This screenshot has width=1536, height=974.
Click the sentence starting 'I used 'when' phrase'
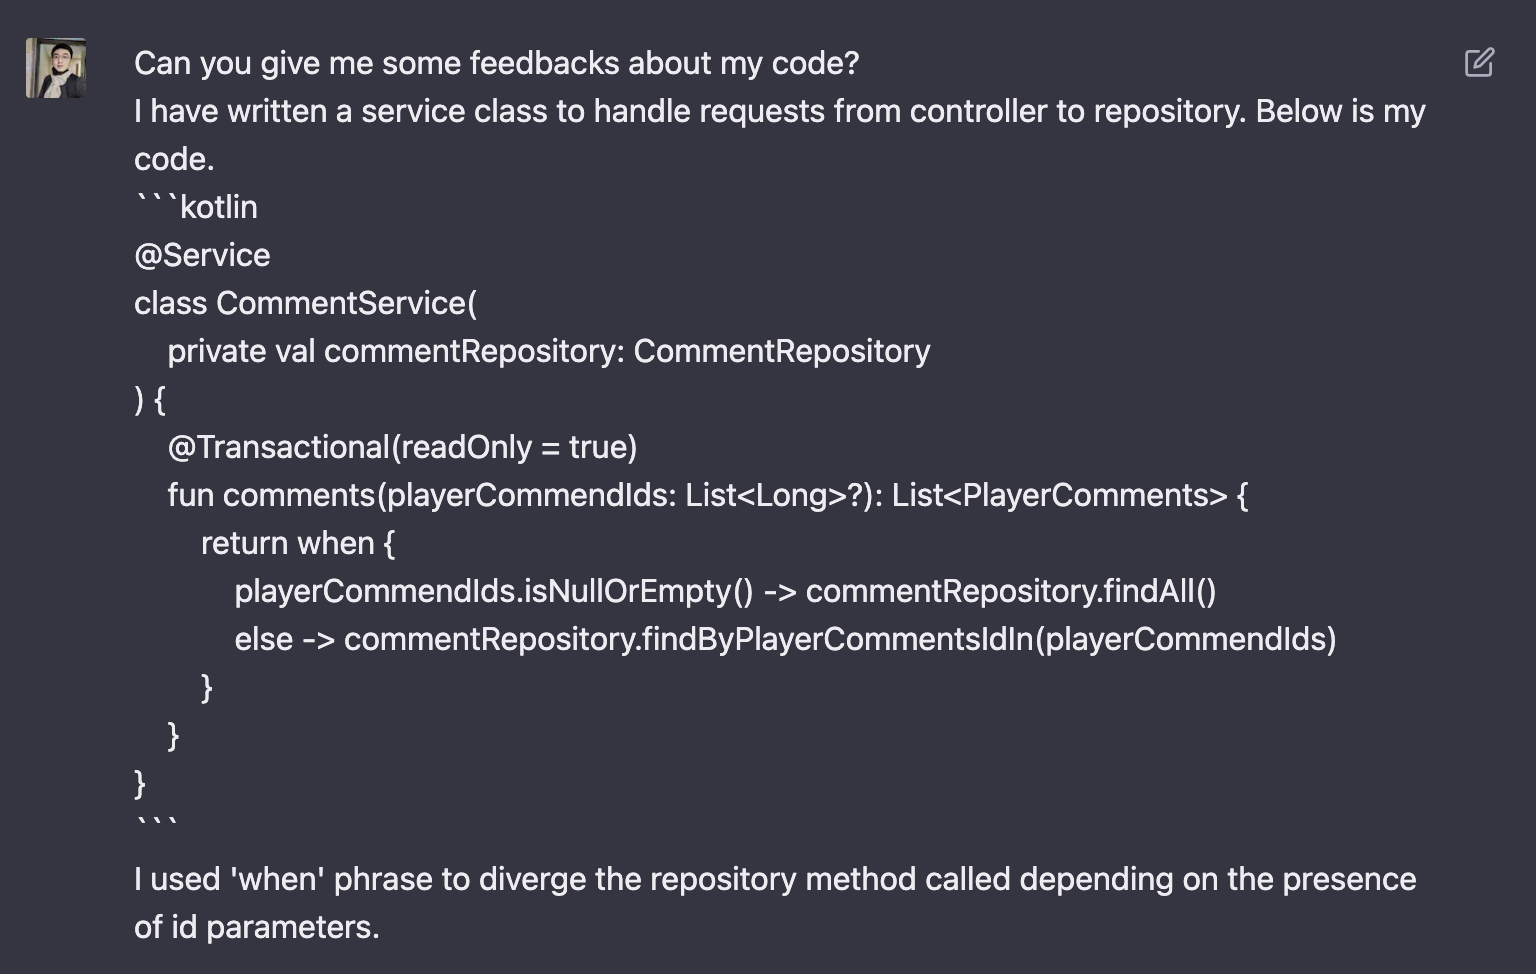[775, 879]
